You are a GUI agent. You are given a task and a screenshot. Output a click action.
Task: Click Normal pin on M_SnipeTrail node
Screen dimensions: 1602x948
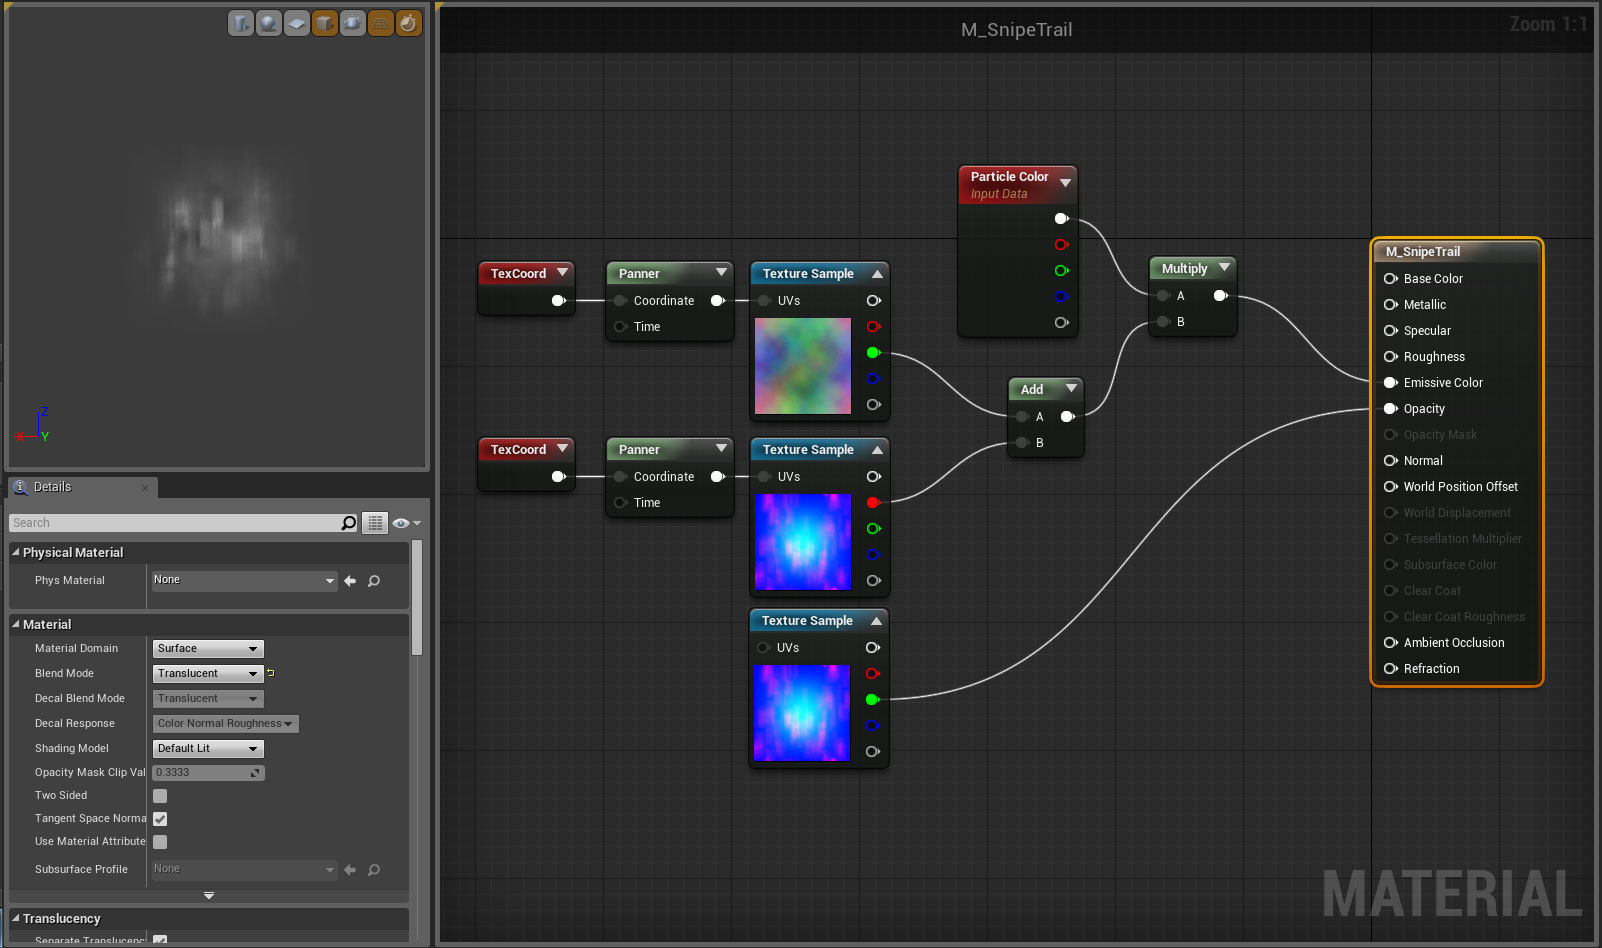[x=1391, y=461]
